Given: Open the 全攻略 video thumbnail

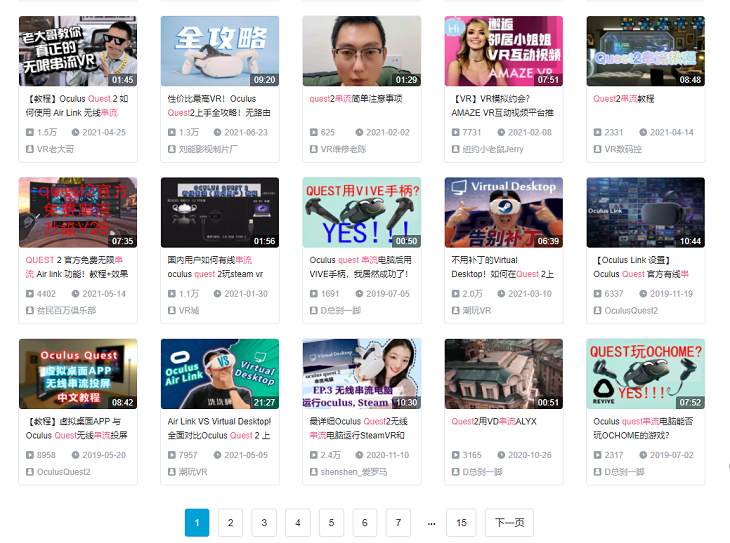Looking at the screenshot, I should 219,51.
